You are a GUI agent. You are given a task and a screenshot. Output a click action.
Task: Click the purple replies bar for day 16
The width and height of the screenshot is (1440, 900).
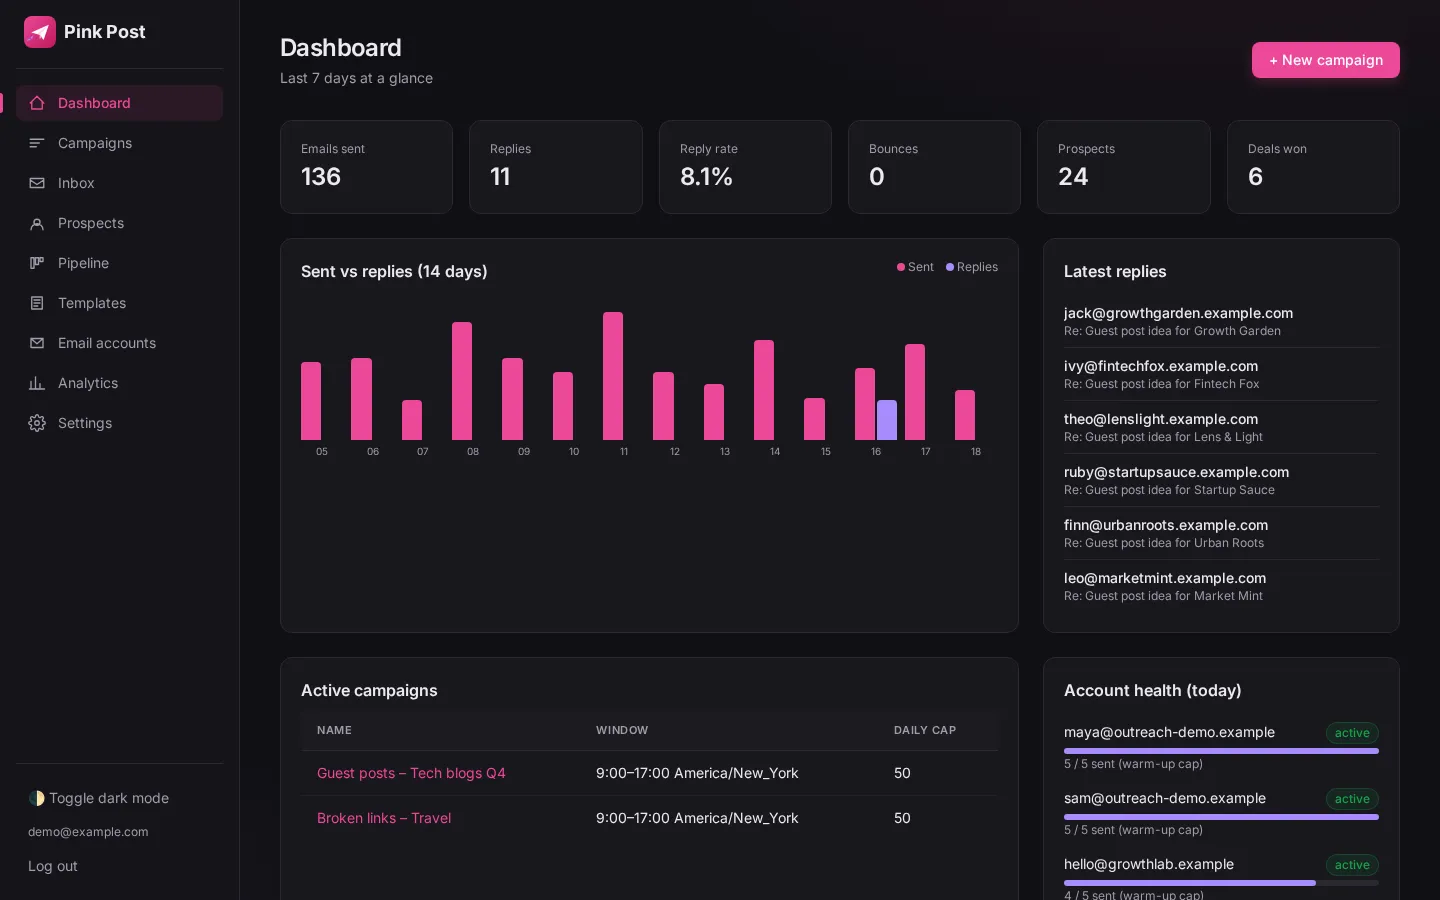pyautogui.click(x=887, y=420)
